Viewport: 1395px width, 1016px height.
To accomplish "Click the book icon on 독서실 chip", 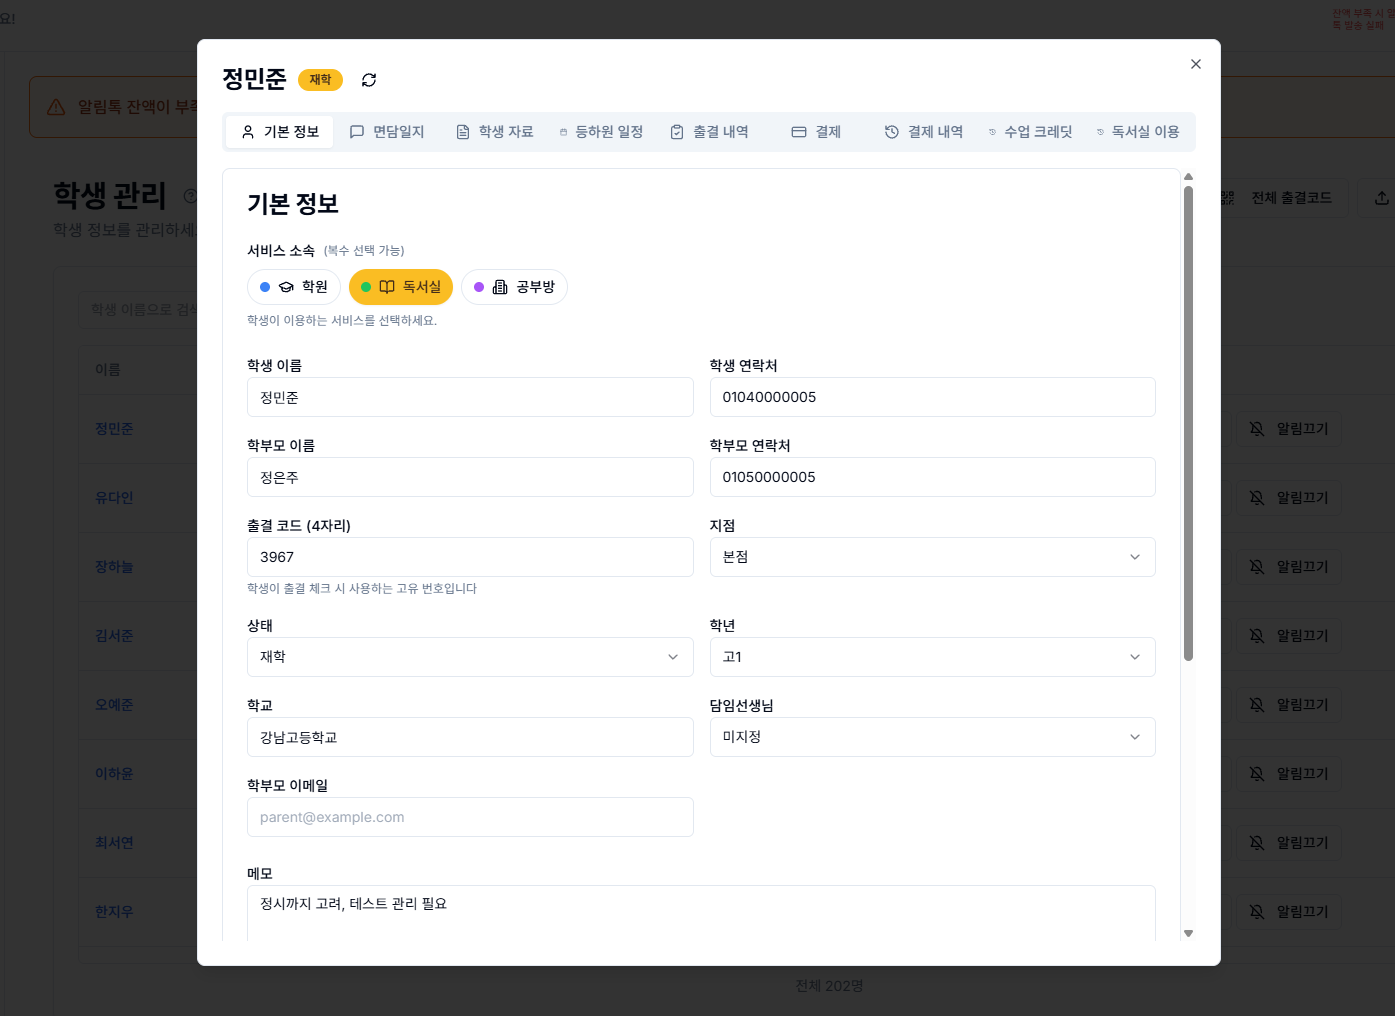I will pos(387,287).
